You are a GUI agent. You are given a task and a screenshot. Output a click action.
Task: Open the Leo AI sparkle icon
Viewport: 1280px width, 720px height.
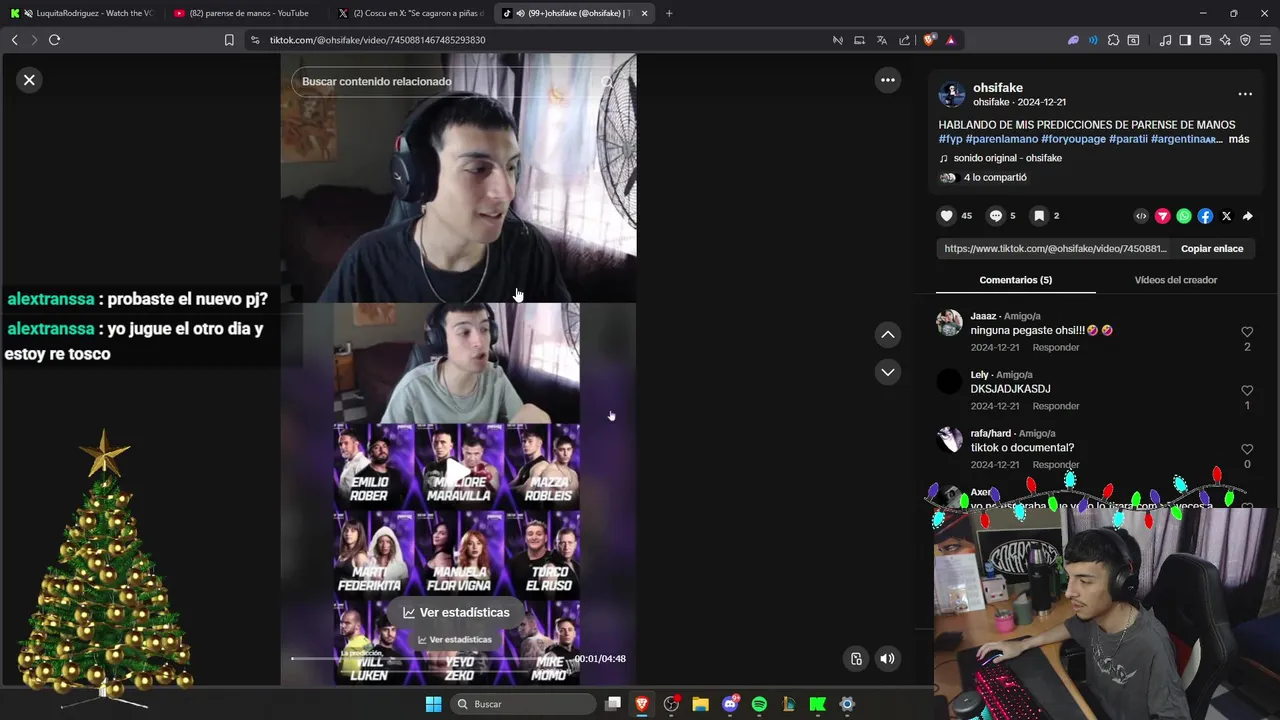click(1225, 40)
